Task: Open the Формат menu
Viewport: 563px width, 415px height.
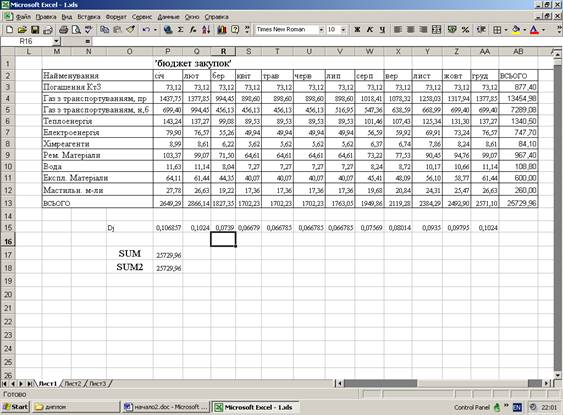Action: pyautogui.click(x=116, y=17)
